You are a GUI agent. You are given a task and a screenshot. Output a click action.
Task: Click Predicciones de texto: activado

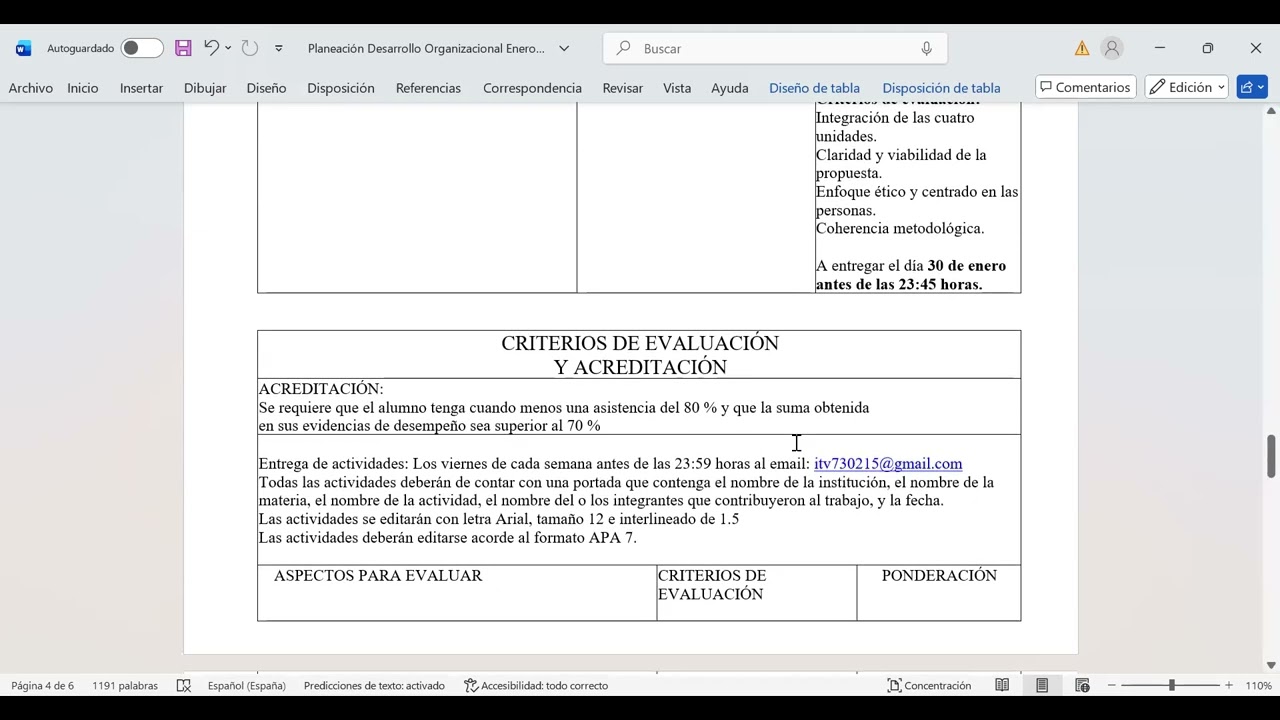pos(374,686)
